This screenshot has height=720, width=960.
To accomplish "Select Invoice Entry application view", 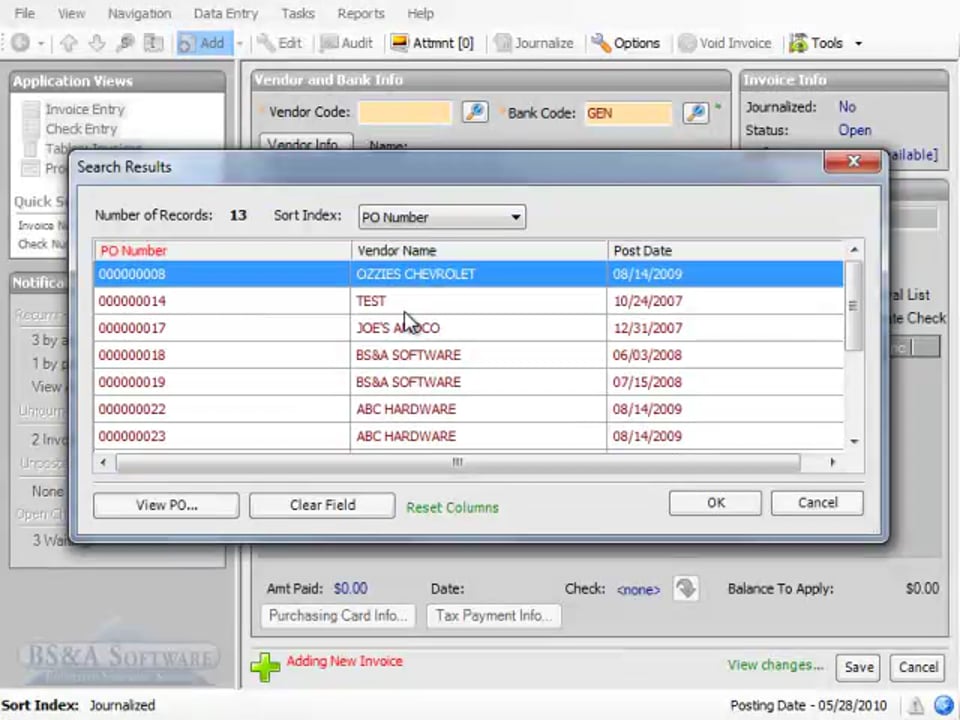I will (84, 109).
